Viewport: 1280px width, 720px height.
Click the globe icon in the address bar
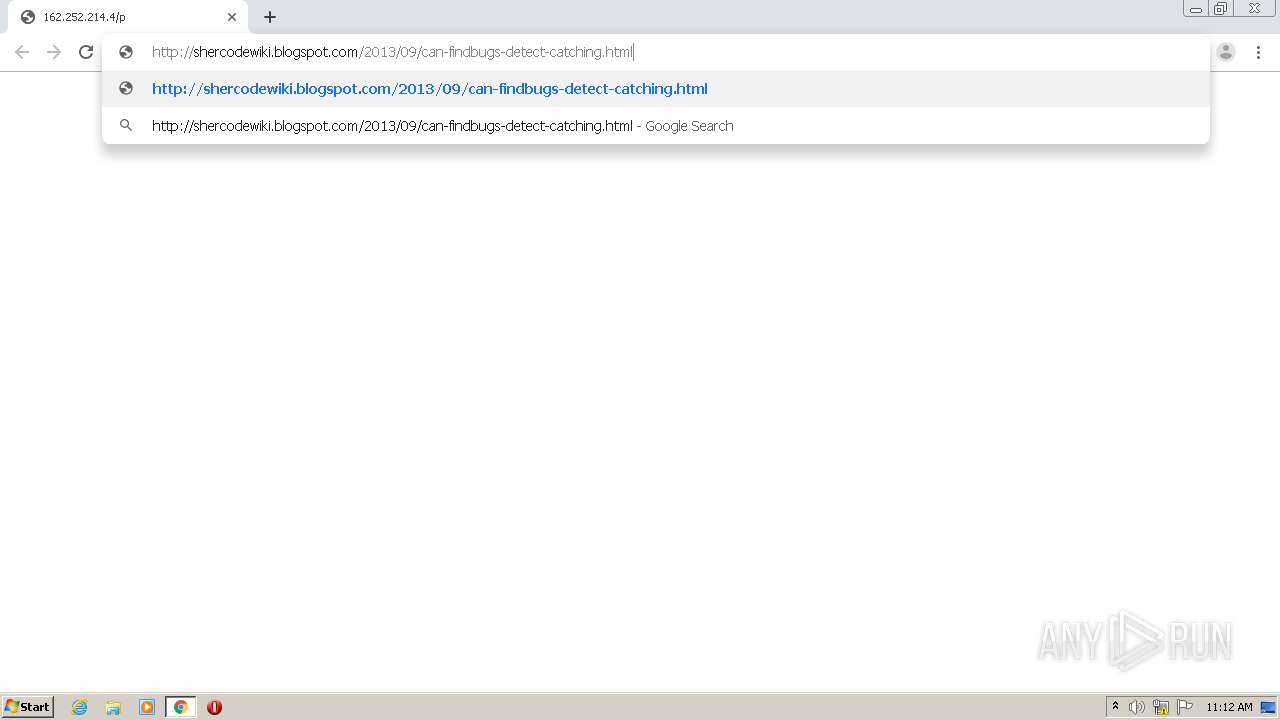coord(126,52)
